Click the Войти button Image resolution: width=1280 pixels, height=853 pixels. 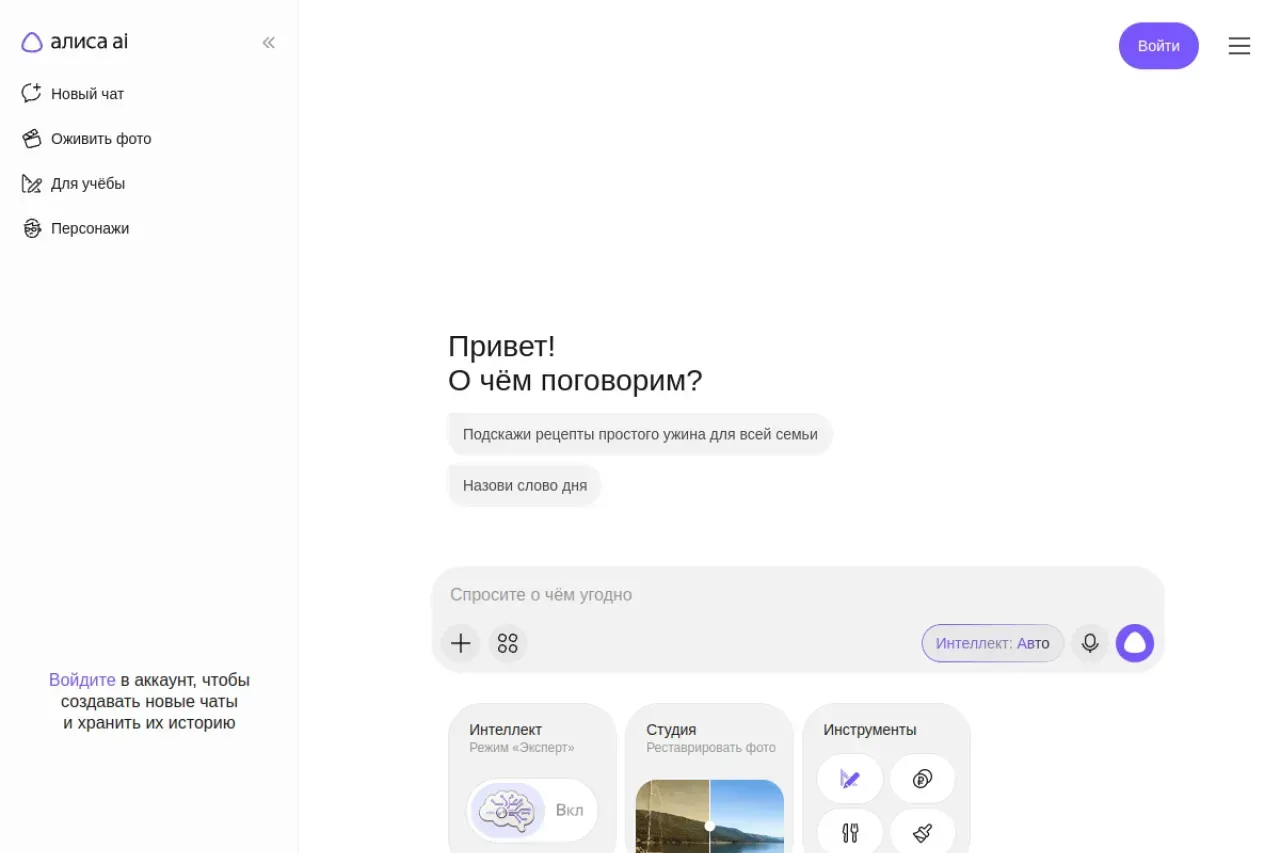pyautogui.click(x=1158, y=46)
